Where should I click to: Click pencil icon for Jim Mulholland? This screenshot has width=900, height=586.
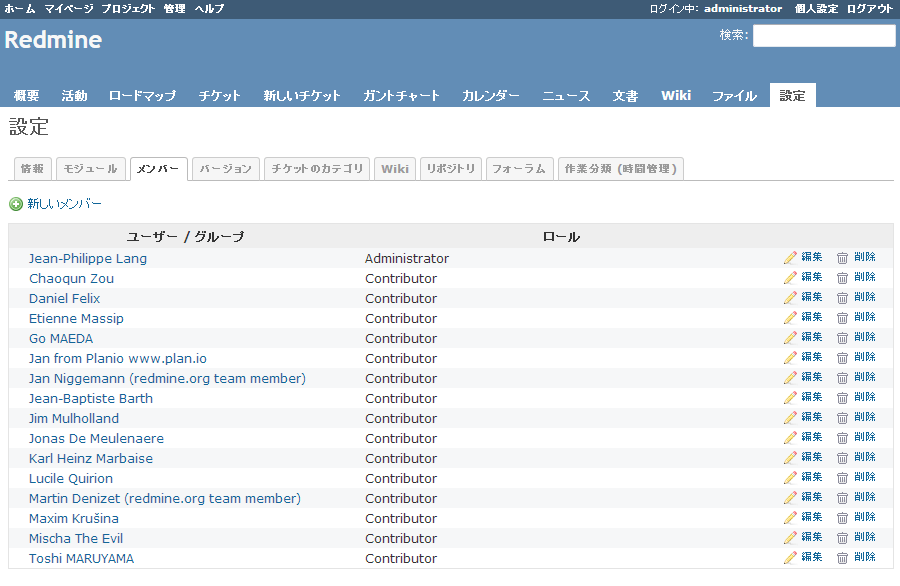[790, 417]
